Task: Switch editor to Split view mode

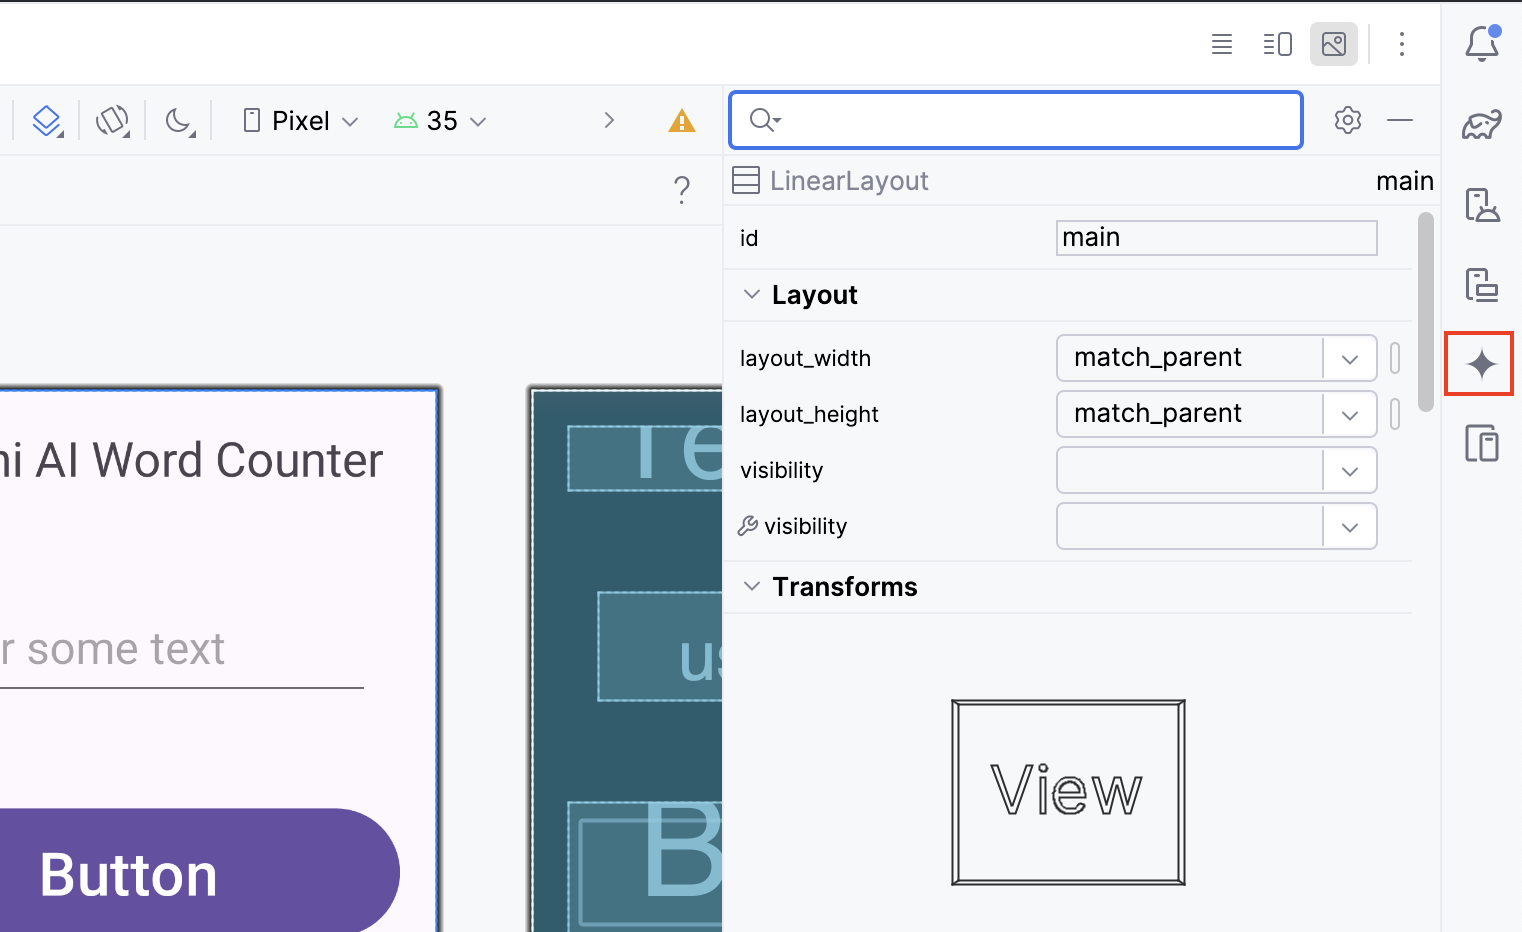Action: pyautogui.click(x=1277, y=44)
